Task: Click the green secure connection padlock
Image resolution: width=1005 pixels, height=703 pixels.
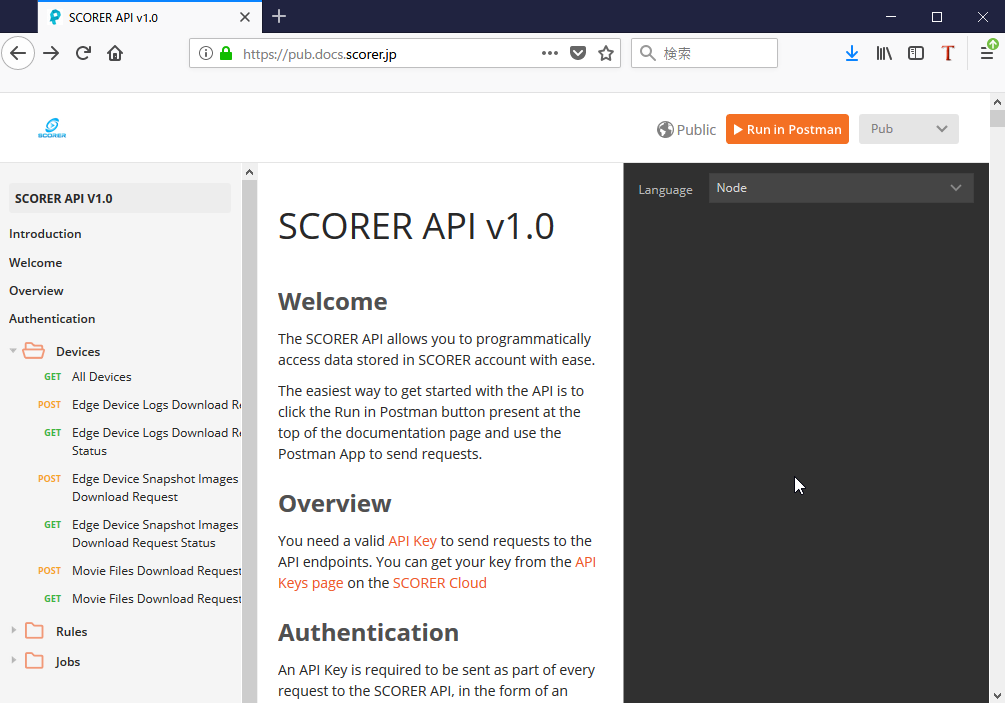Action: 226,53
